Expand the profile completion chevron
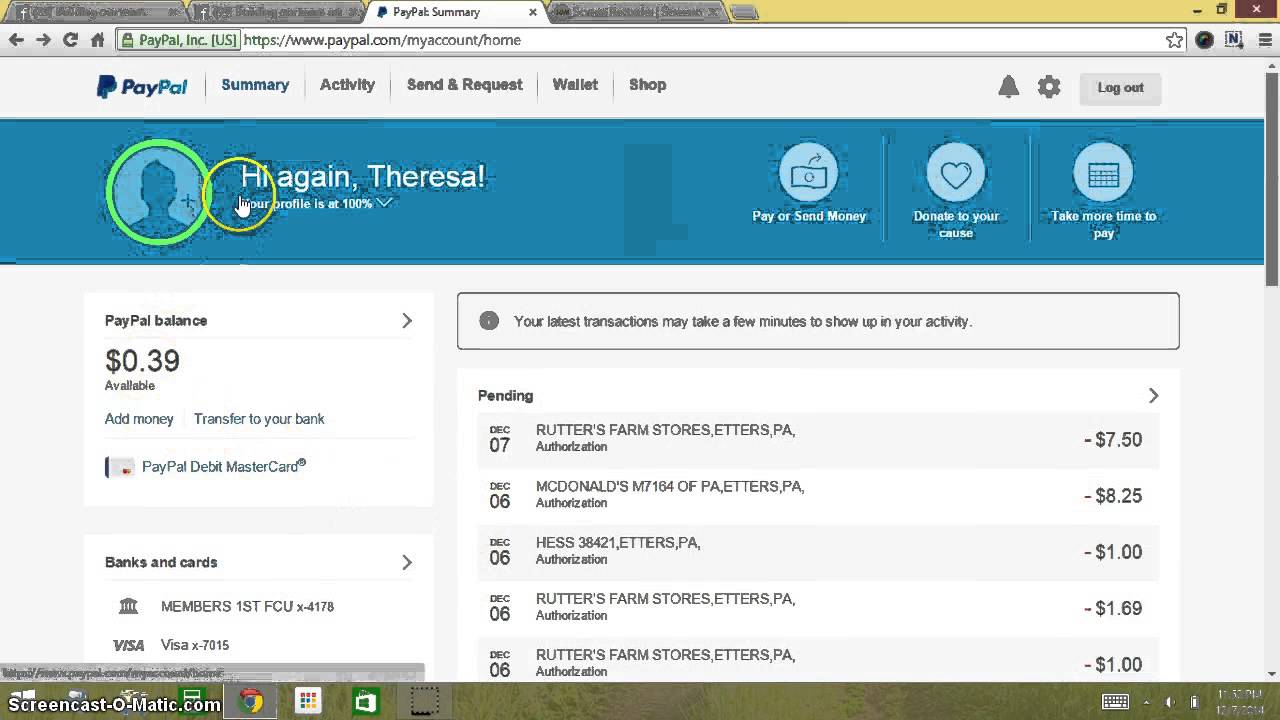The width and height of the screenshot is (1280, 720). click(384, 202)
